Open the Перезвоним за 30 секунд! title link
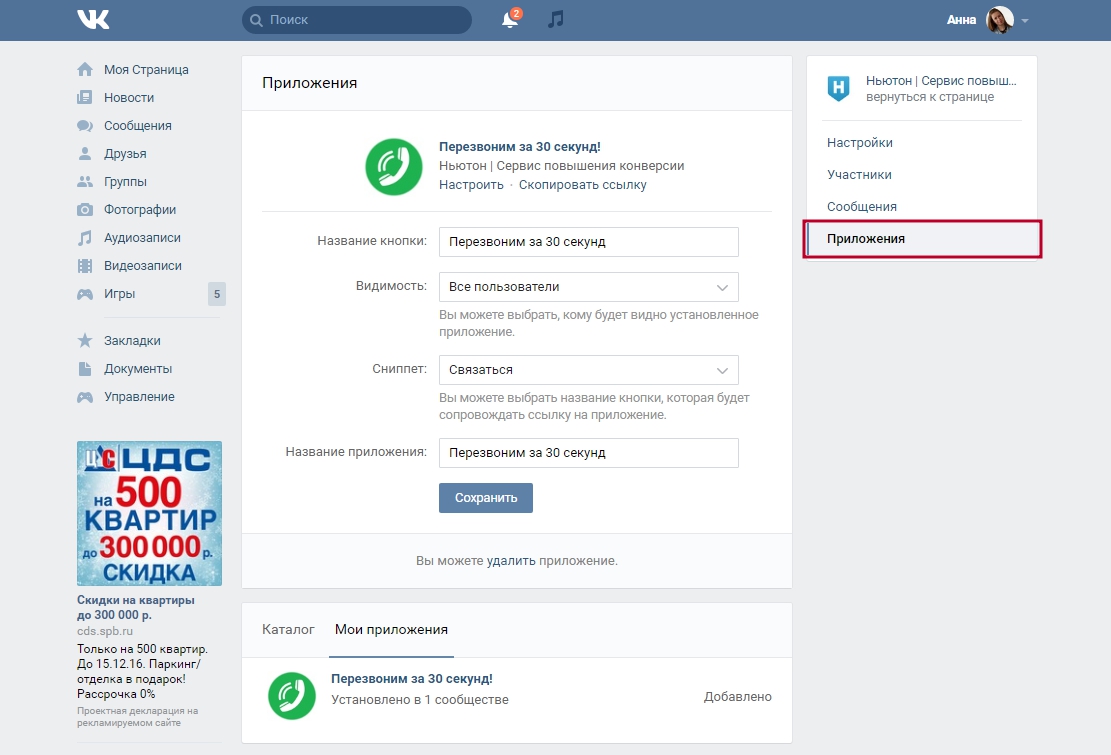The width and height of the screenshot is (1111, 755). (519, 147)
